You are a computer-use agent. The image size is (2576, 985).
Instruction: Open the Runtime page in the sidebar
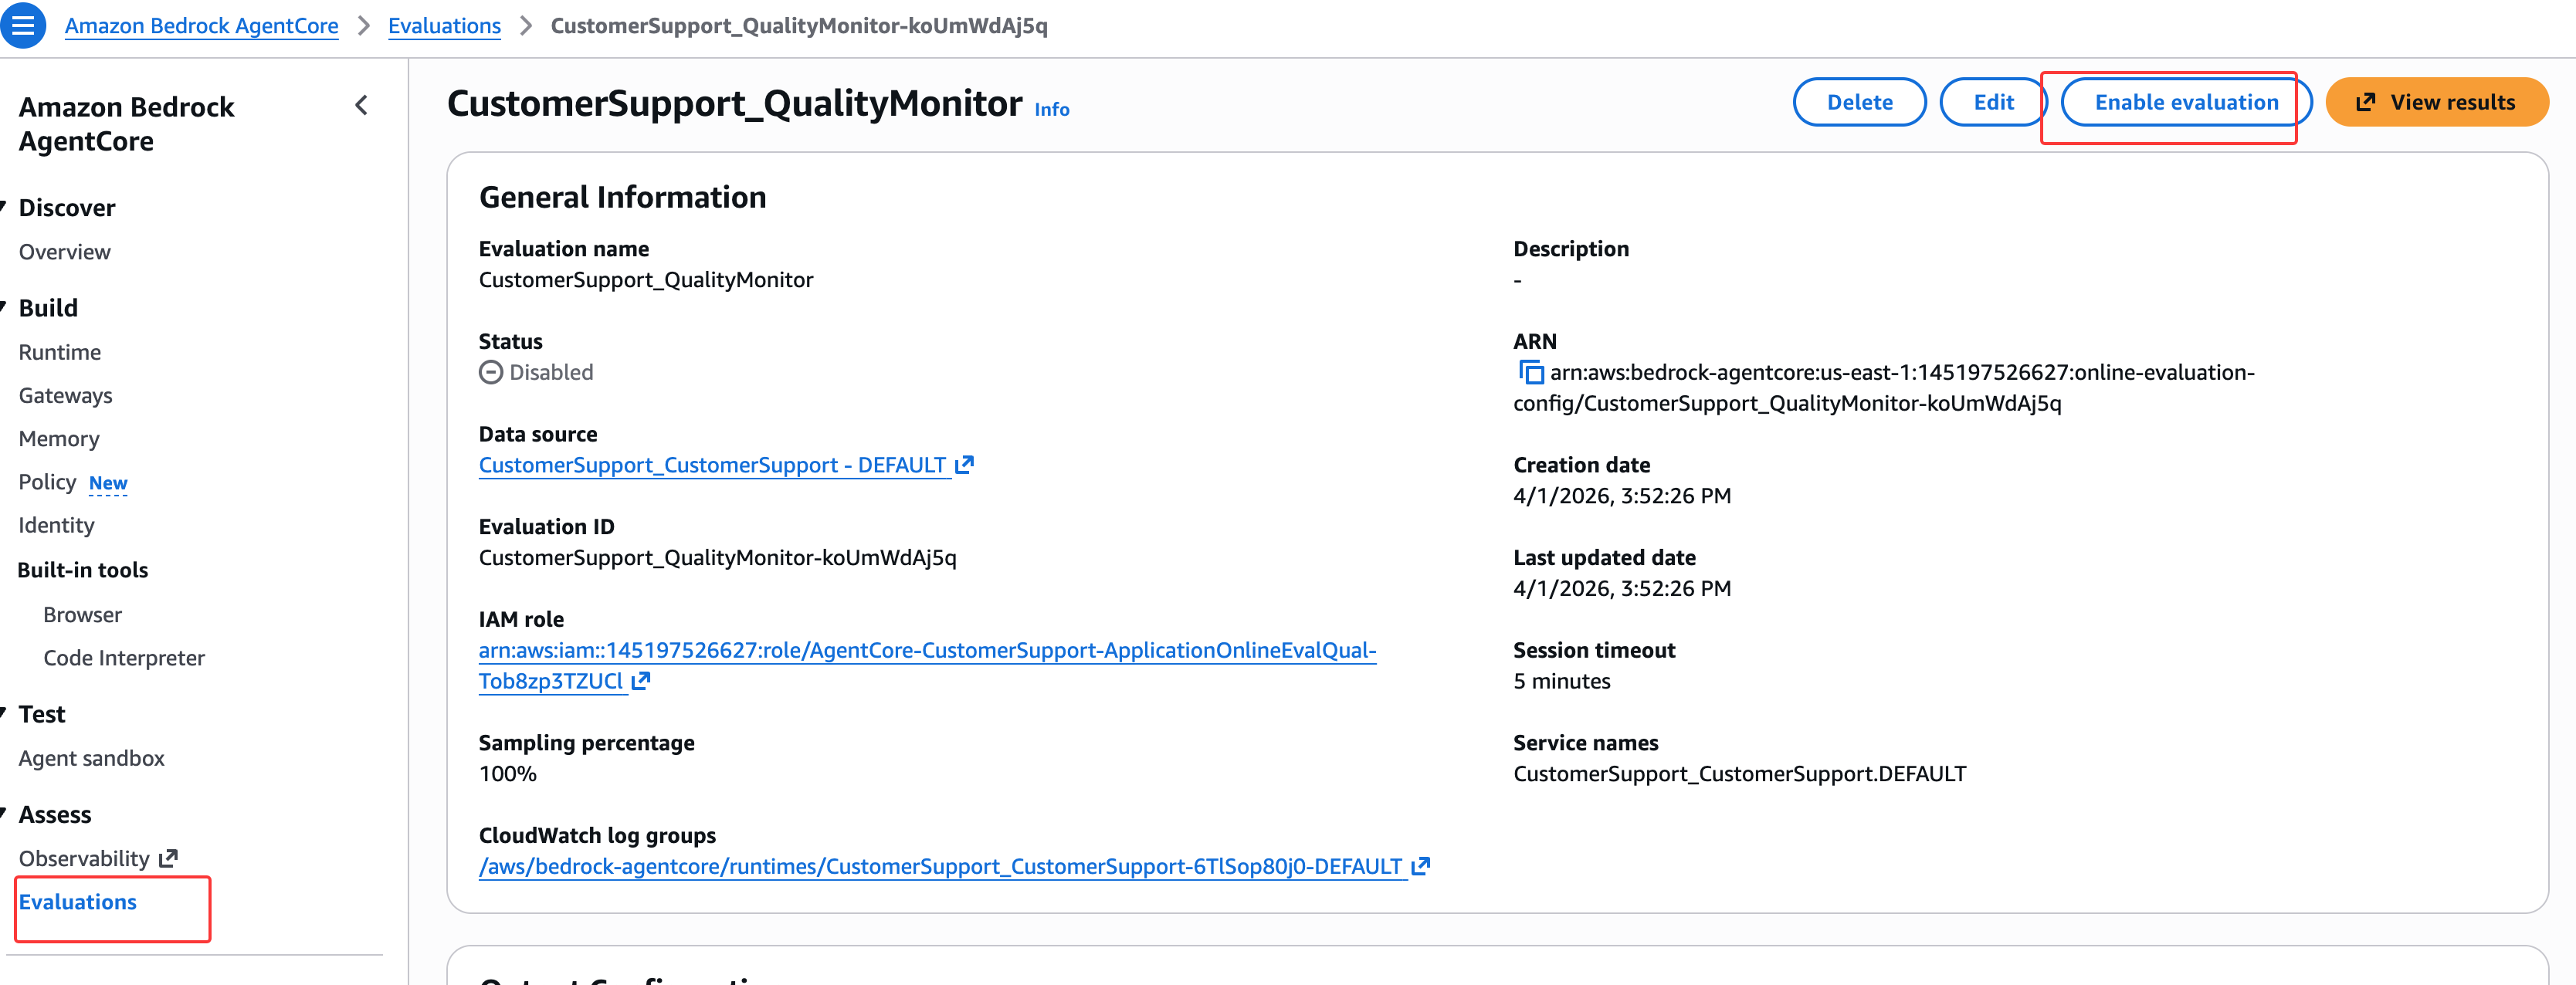tap(60, 352)
